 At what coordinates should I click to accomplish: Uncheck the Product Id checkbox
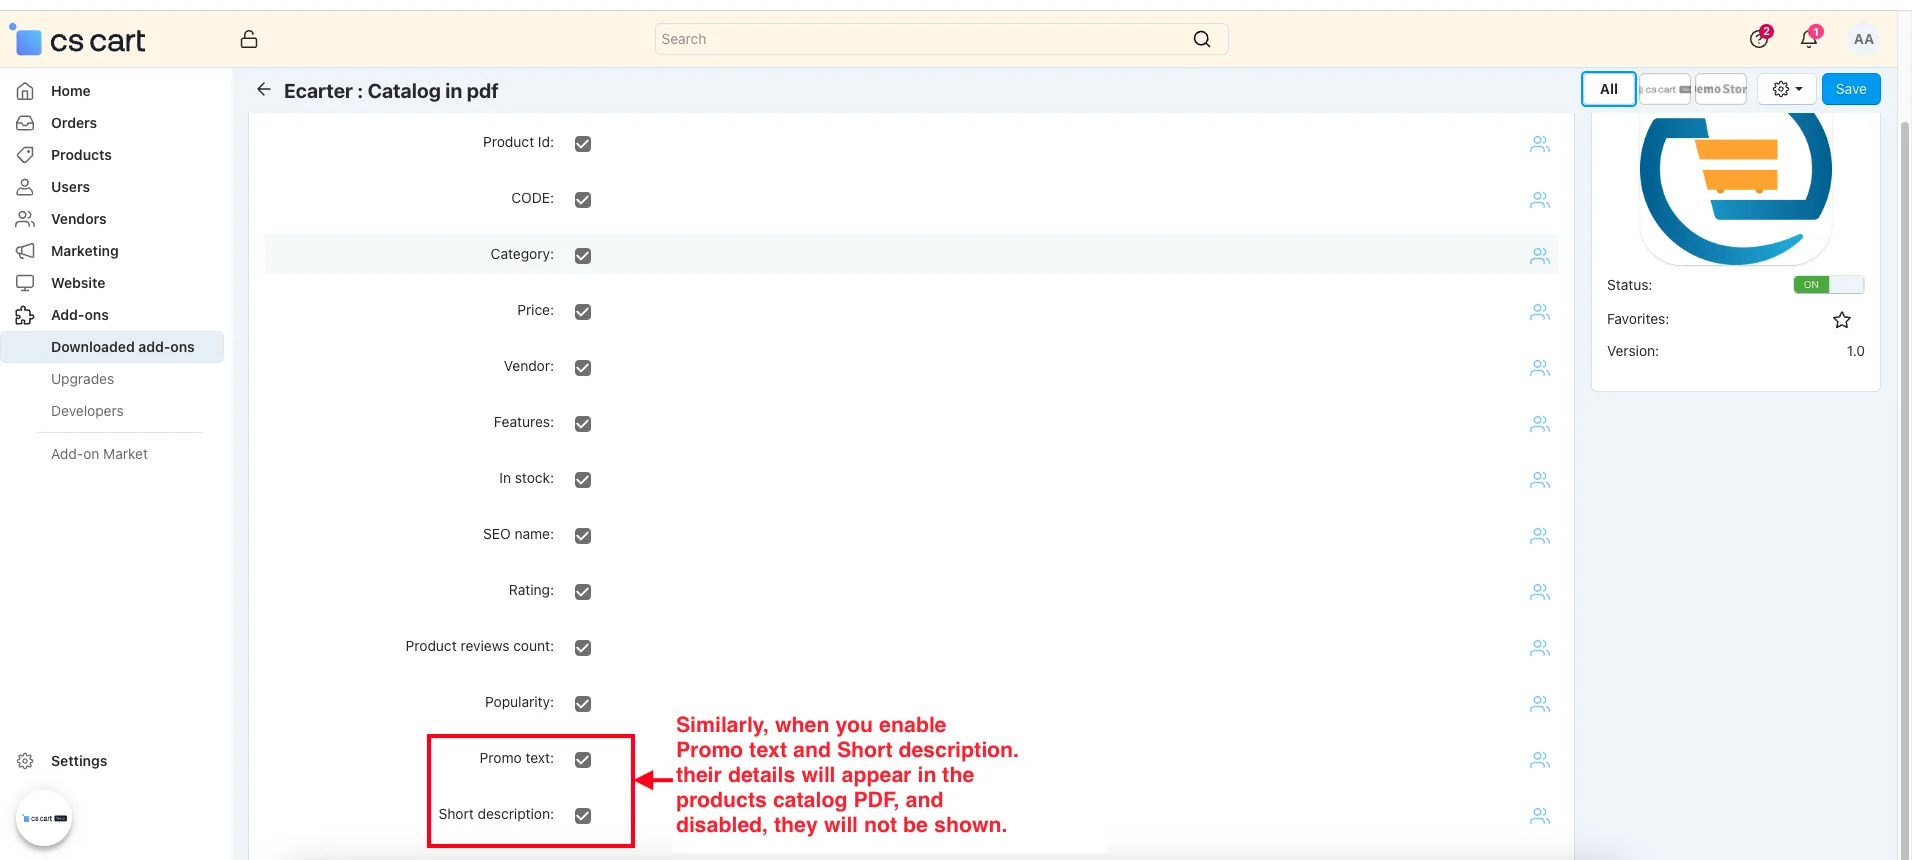tap(583, 144)
